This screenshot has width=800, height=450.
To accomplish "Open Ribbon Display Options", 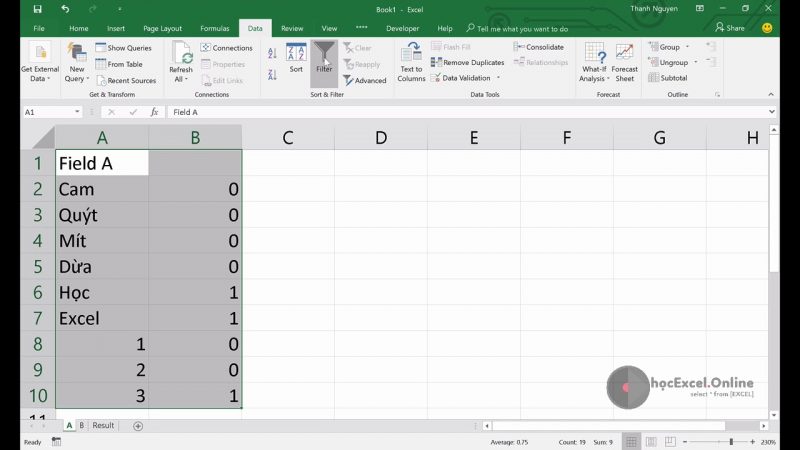I will 699,9.
